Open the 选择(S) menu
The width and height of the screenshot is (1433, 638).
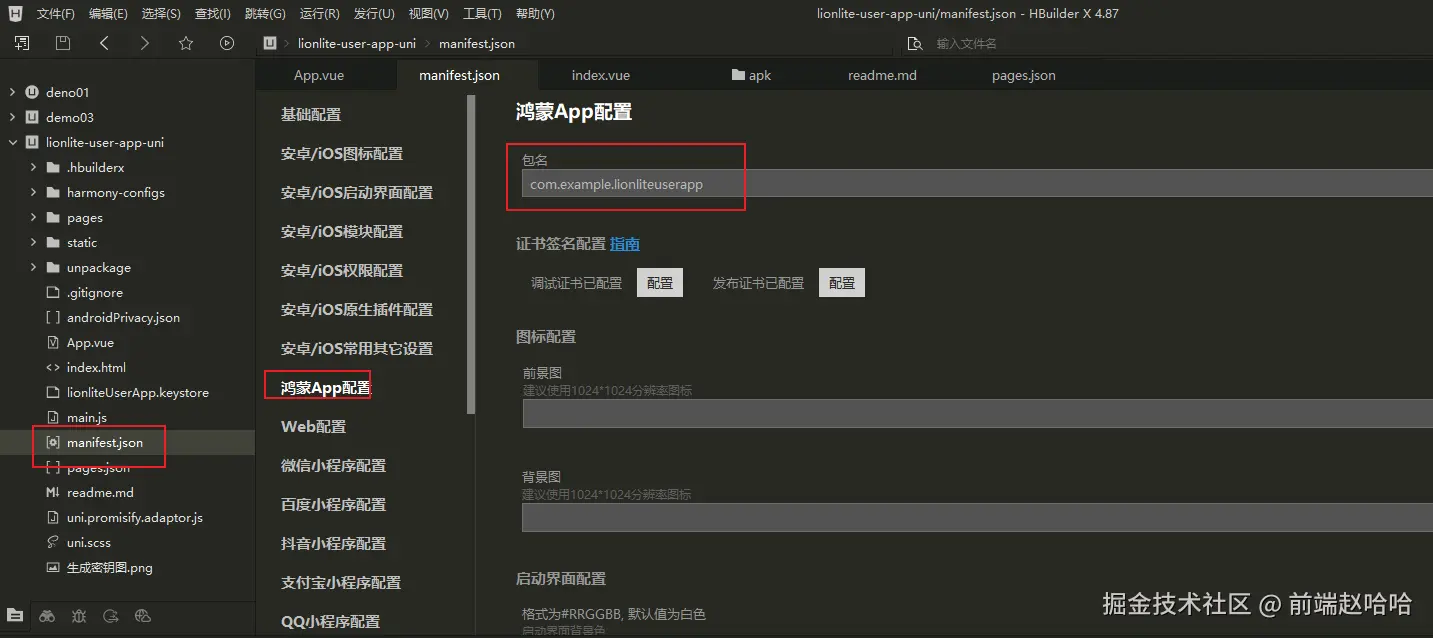coord(161,14)
